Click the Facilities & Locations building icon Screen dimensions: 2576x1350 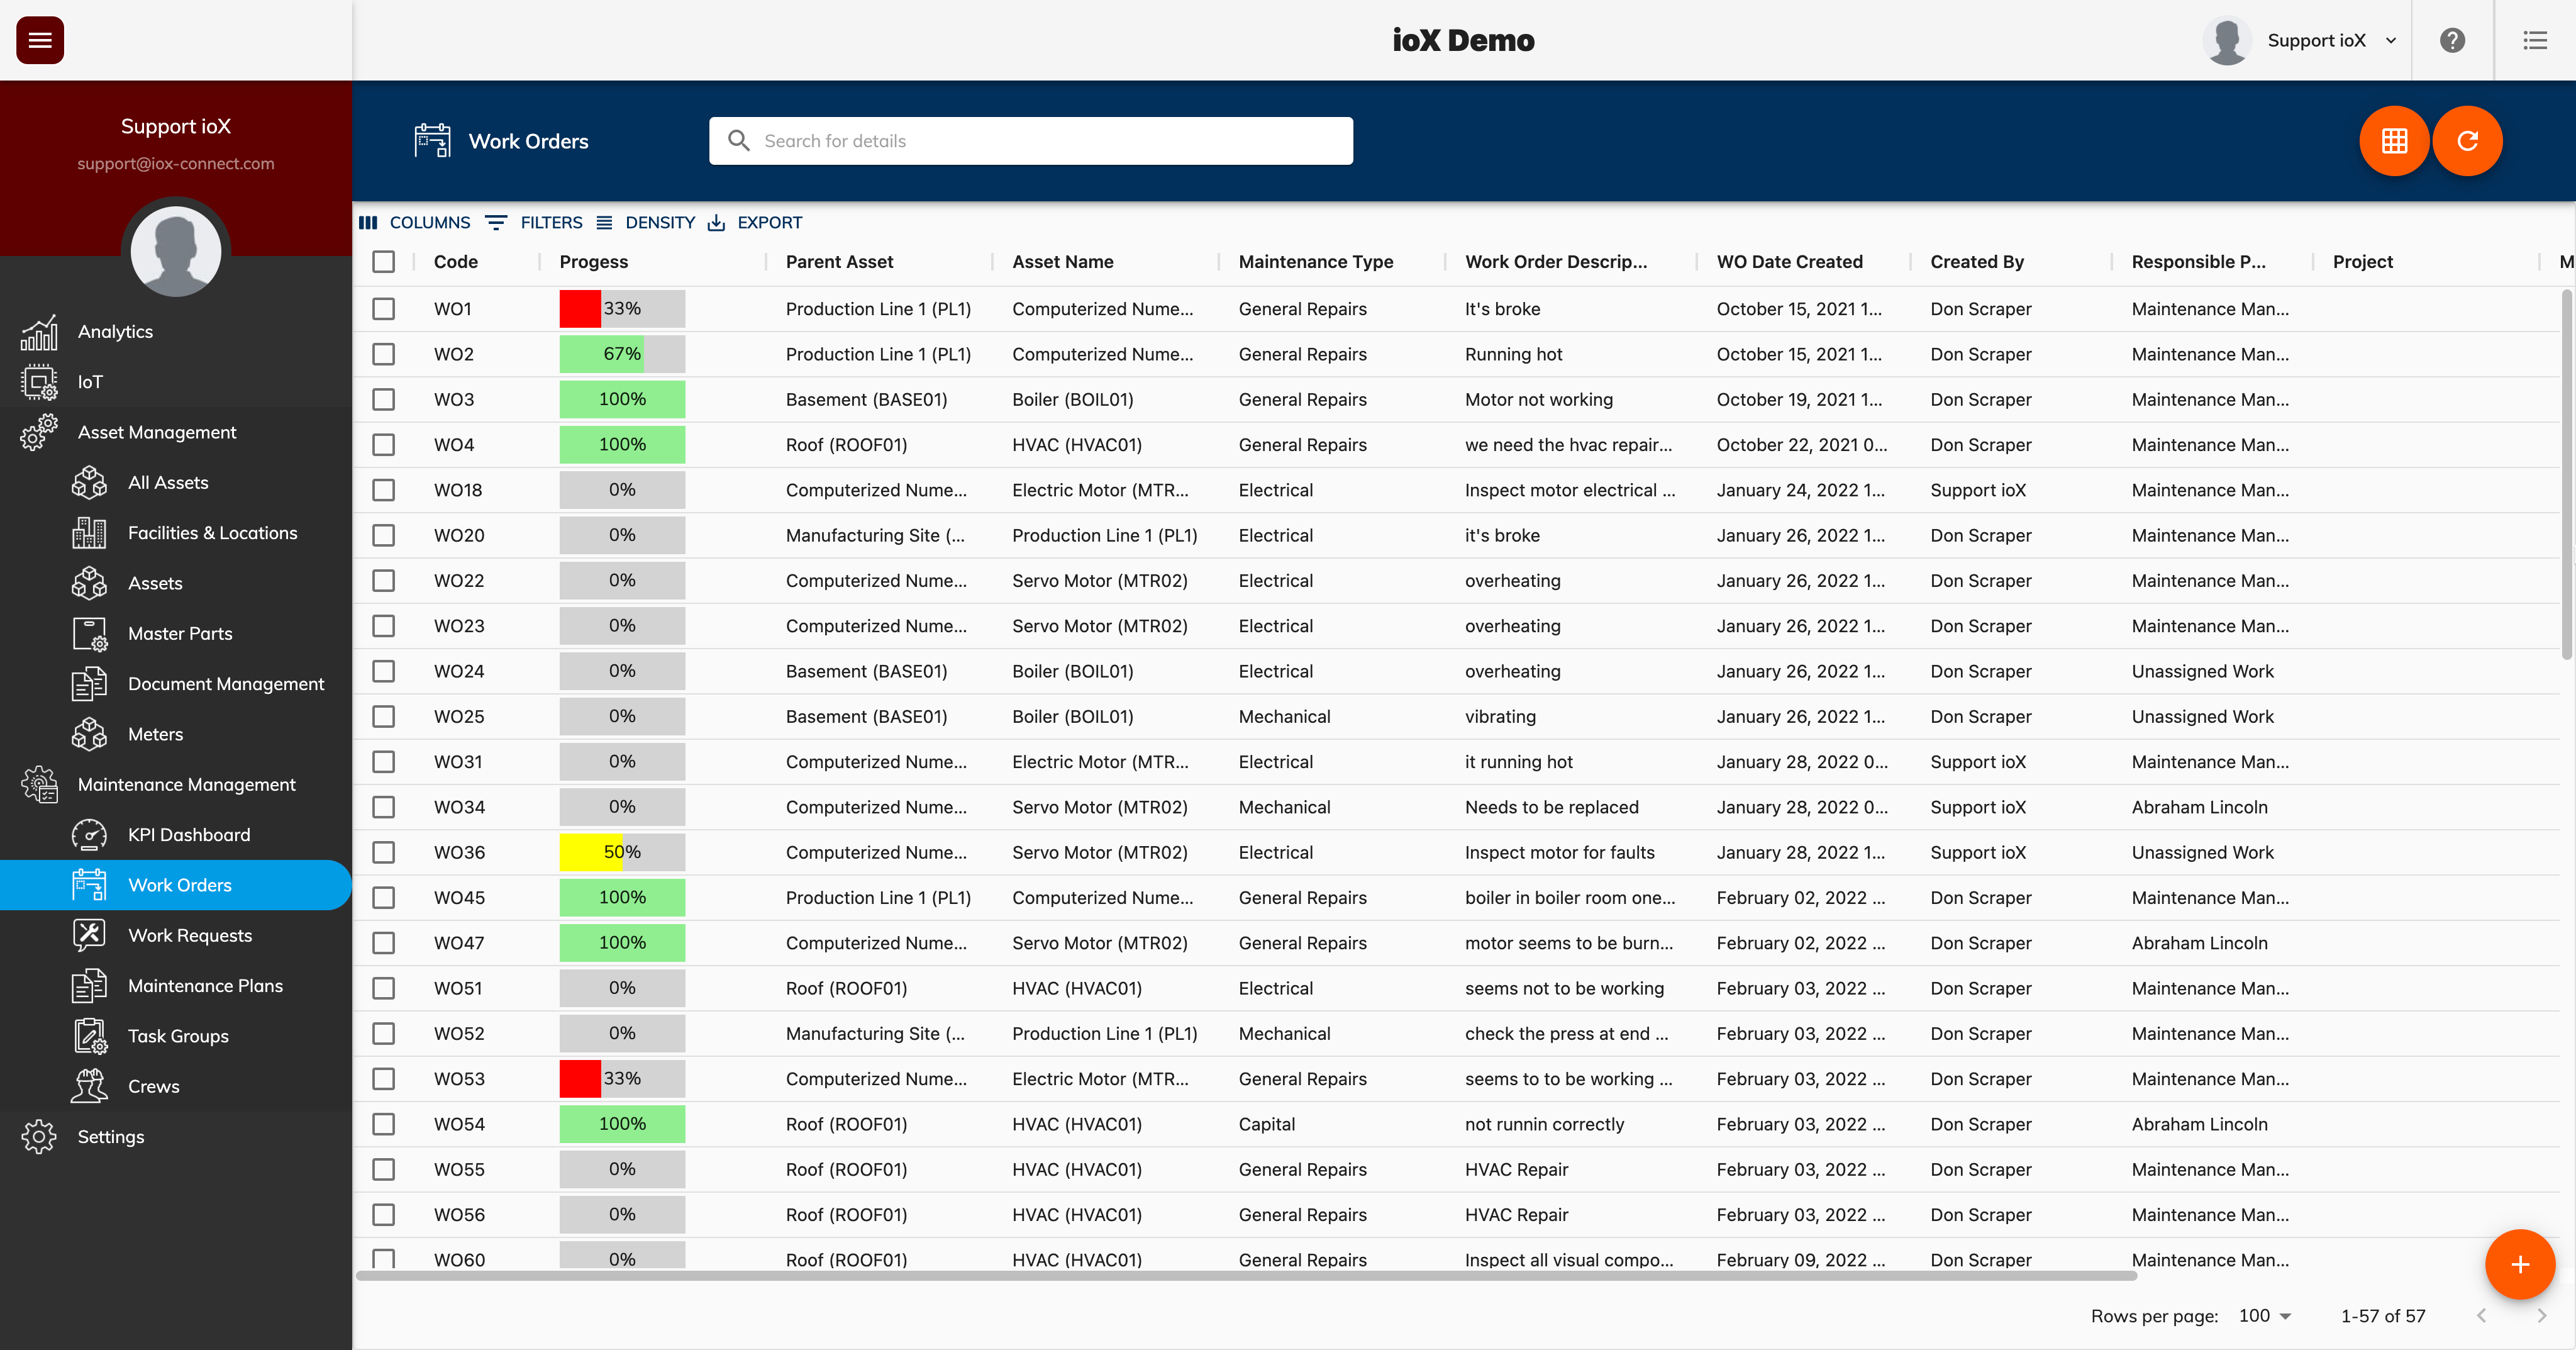click(89, 533)
